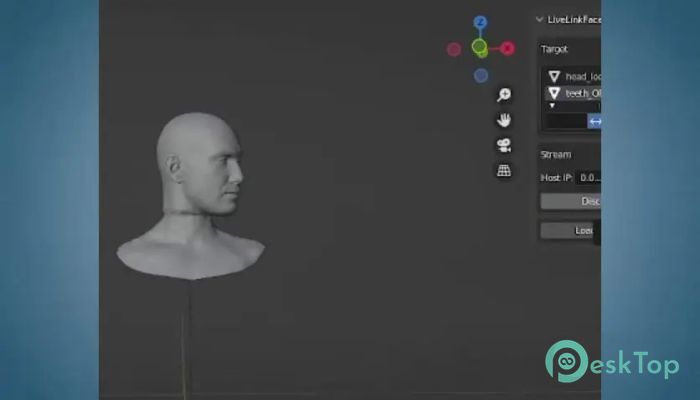
Task: Collapse the LiveLinkFace panel chevron
Action: click(x=539, y=19)
